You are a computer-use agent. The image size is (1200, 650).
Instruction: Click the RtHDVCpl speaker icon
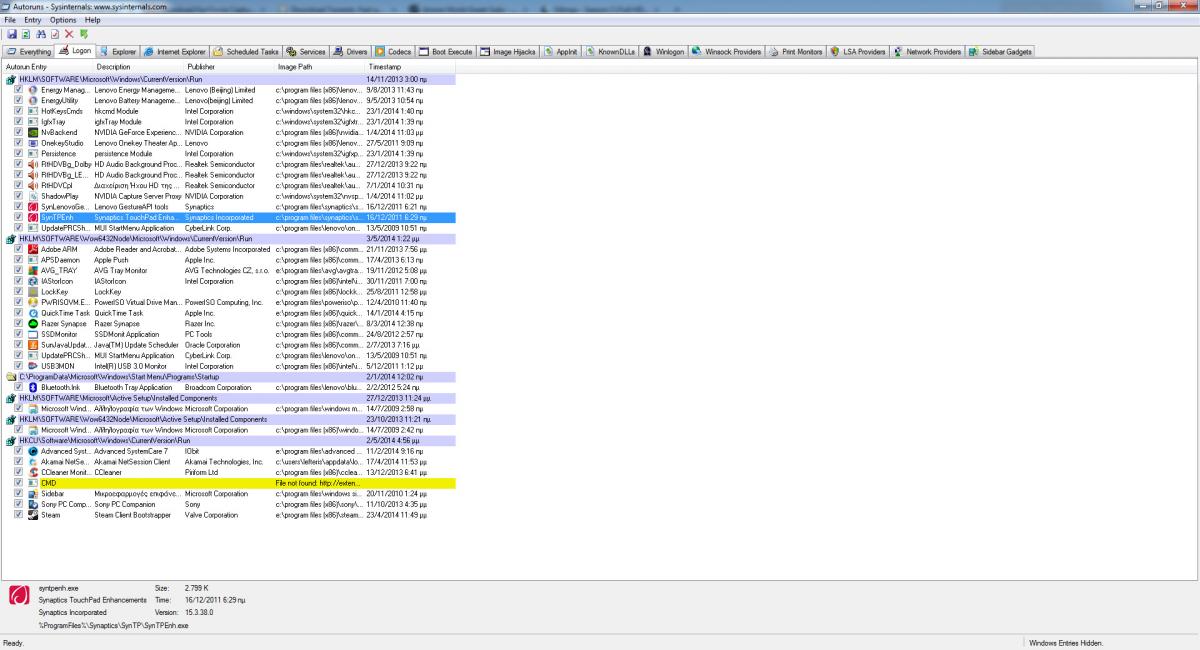[x=33, y=185]
